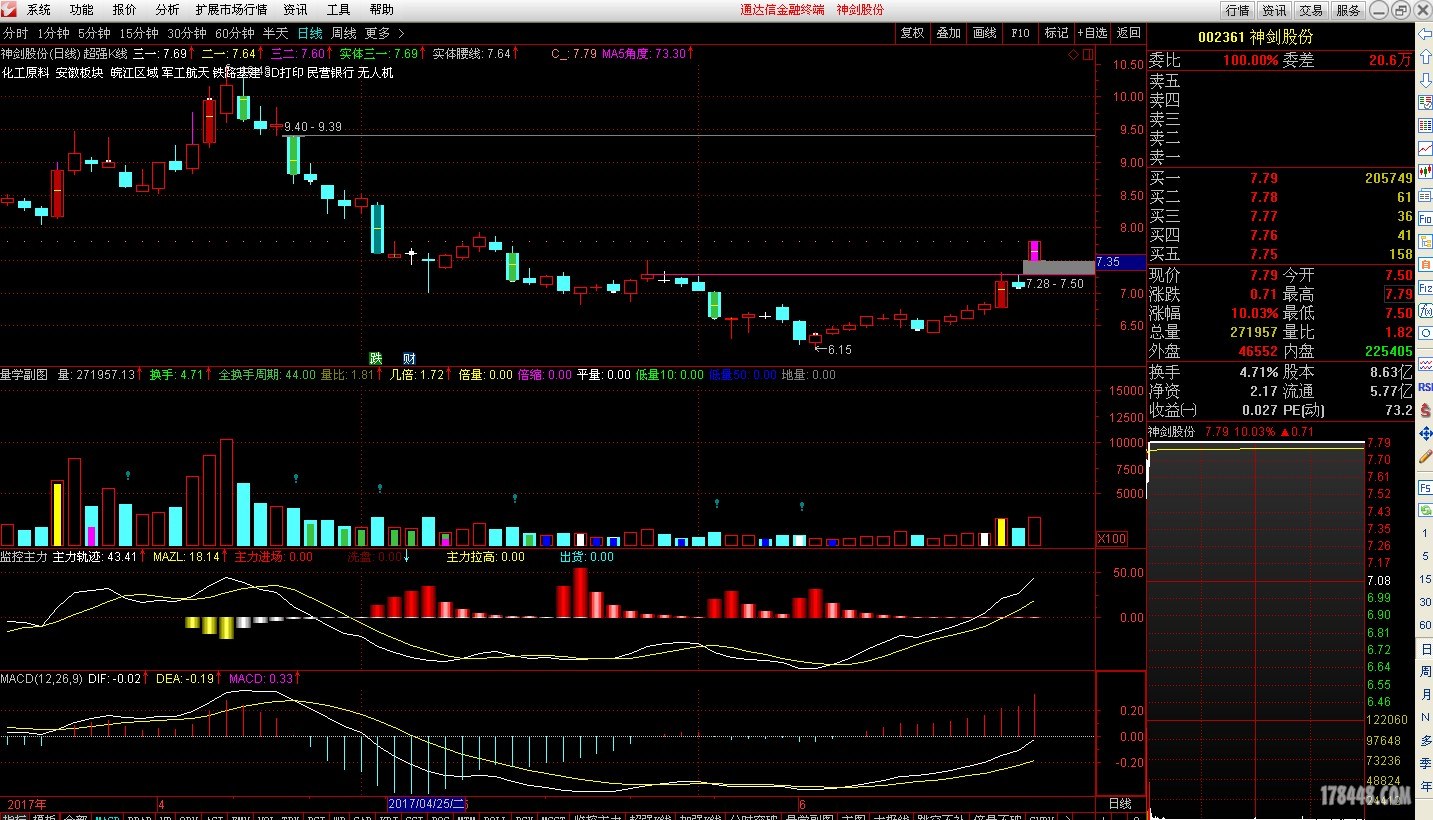The height and width of the screenshot is (820, 1433).
Task: Click the f(x) formula icon in sidebar
Action: pos(1424,313)
